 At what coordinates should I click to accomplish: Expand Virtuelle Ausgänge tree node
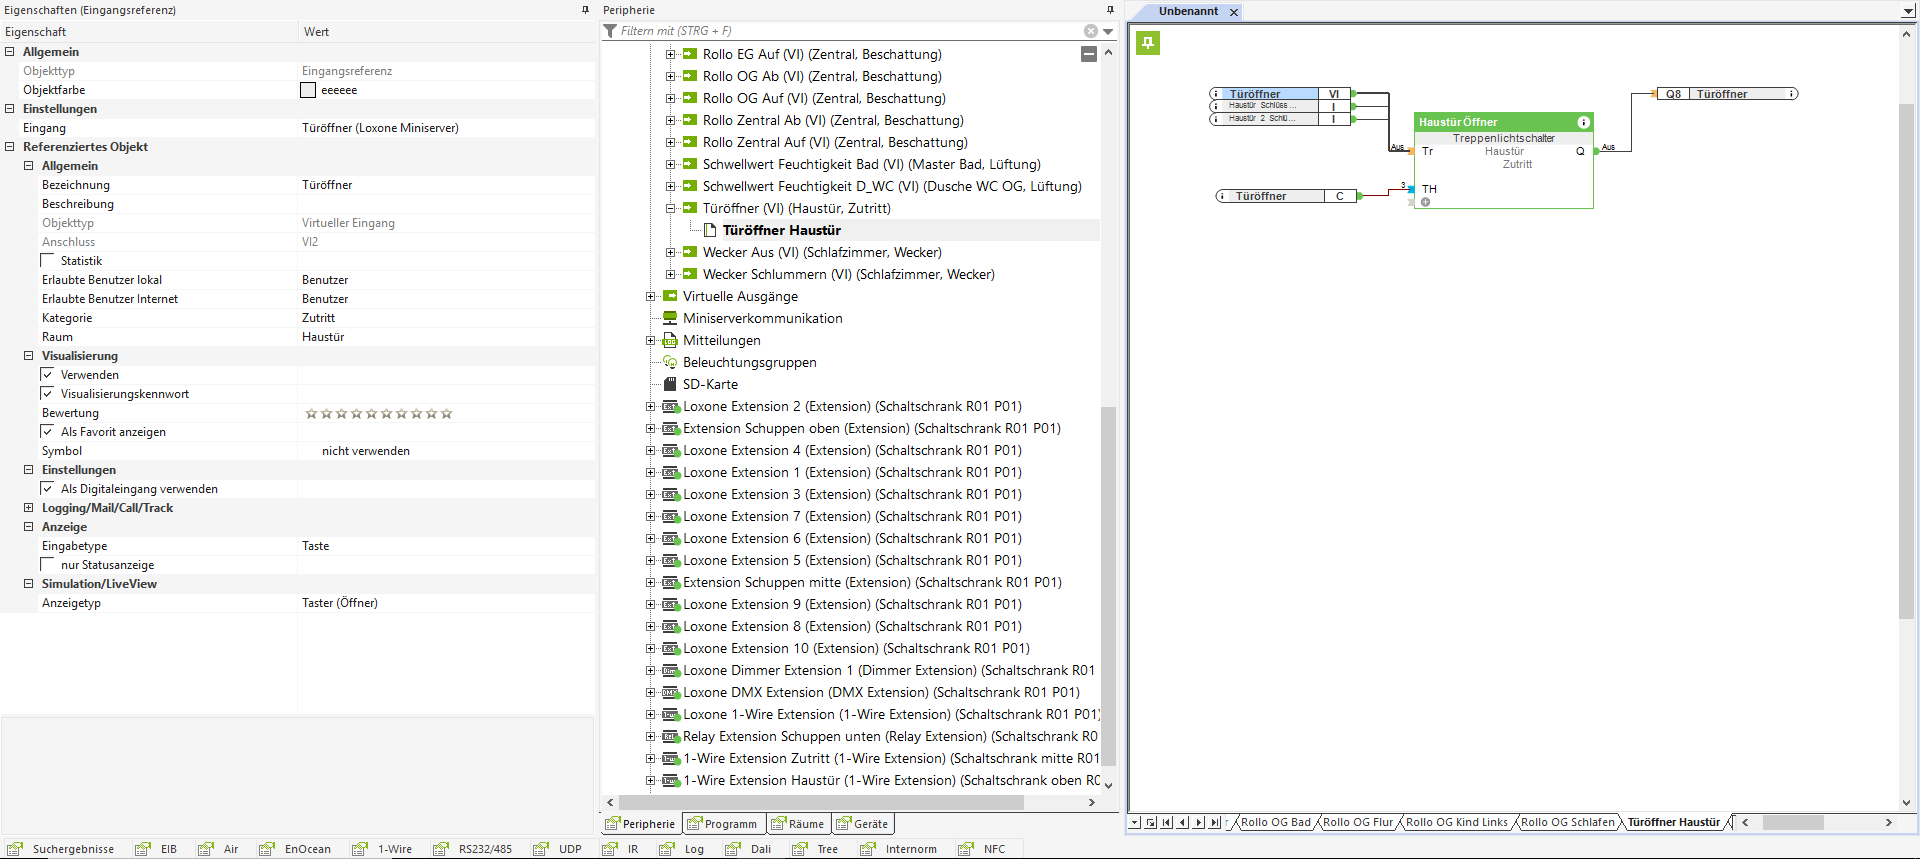pos(651,297)
